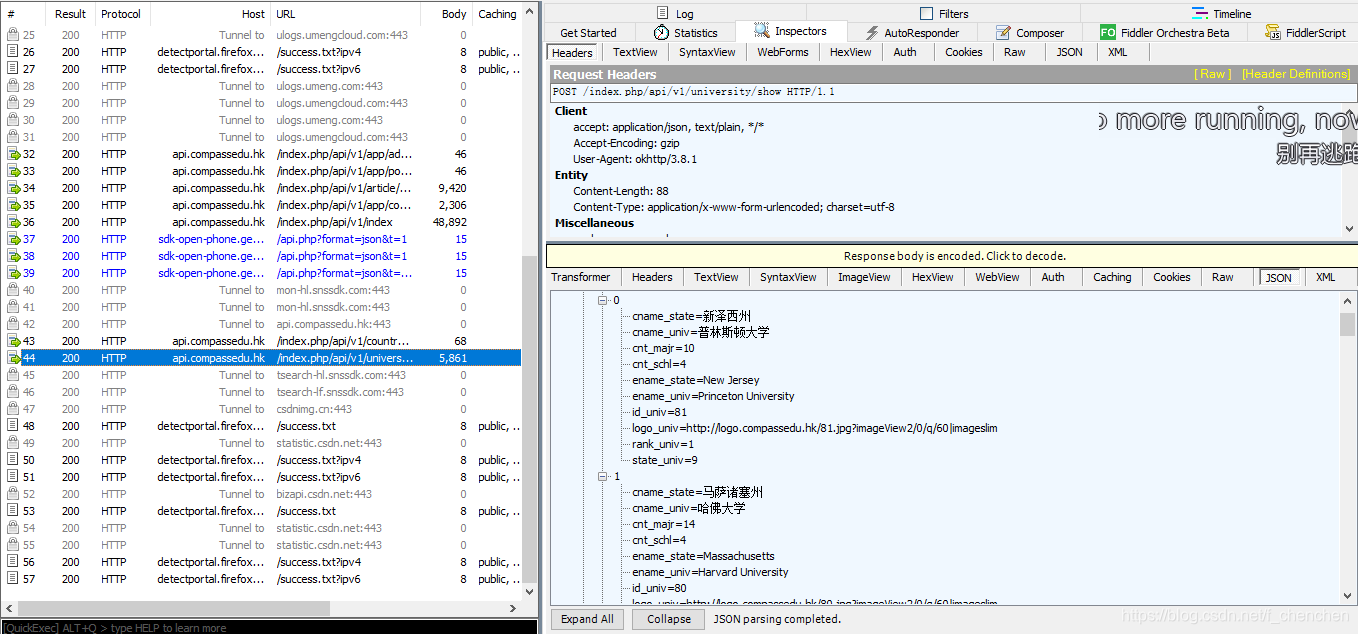
Task: Open the AutoResponder tab
Action: [912, 33]
